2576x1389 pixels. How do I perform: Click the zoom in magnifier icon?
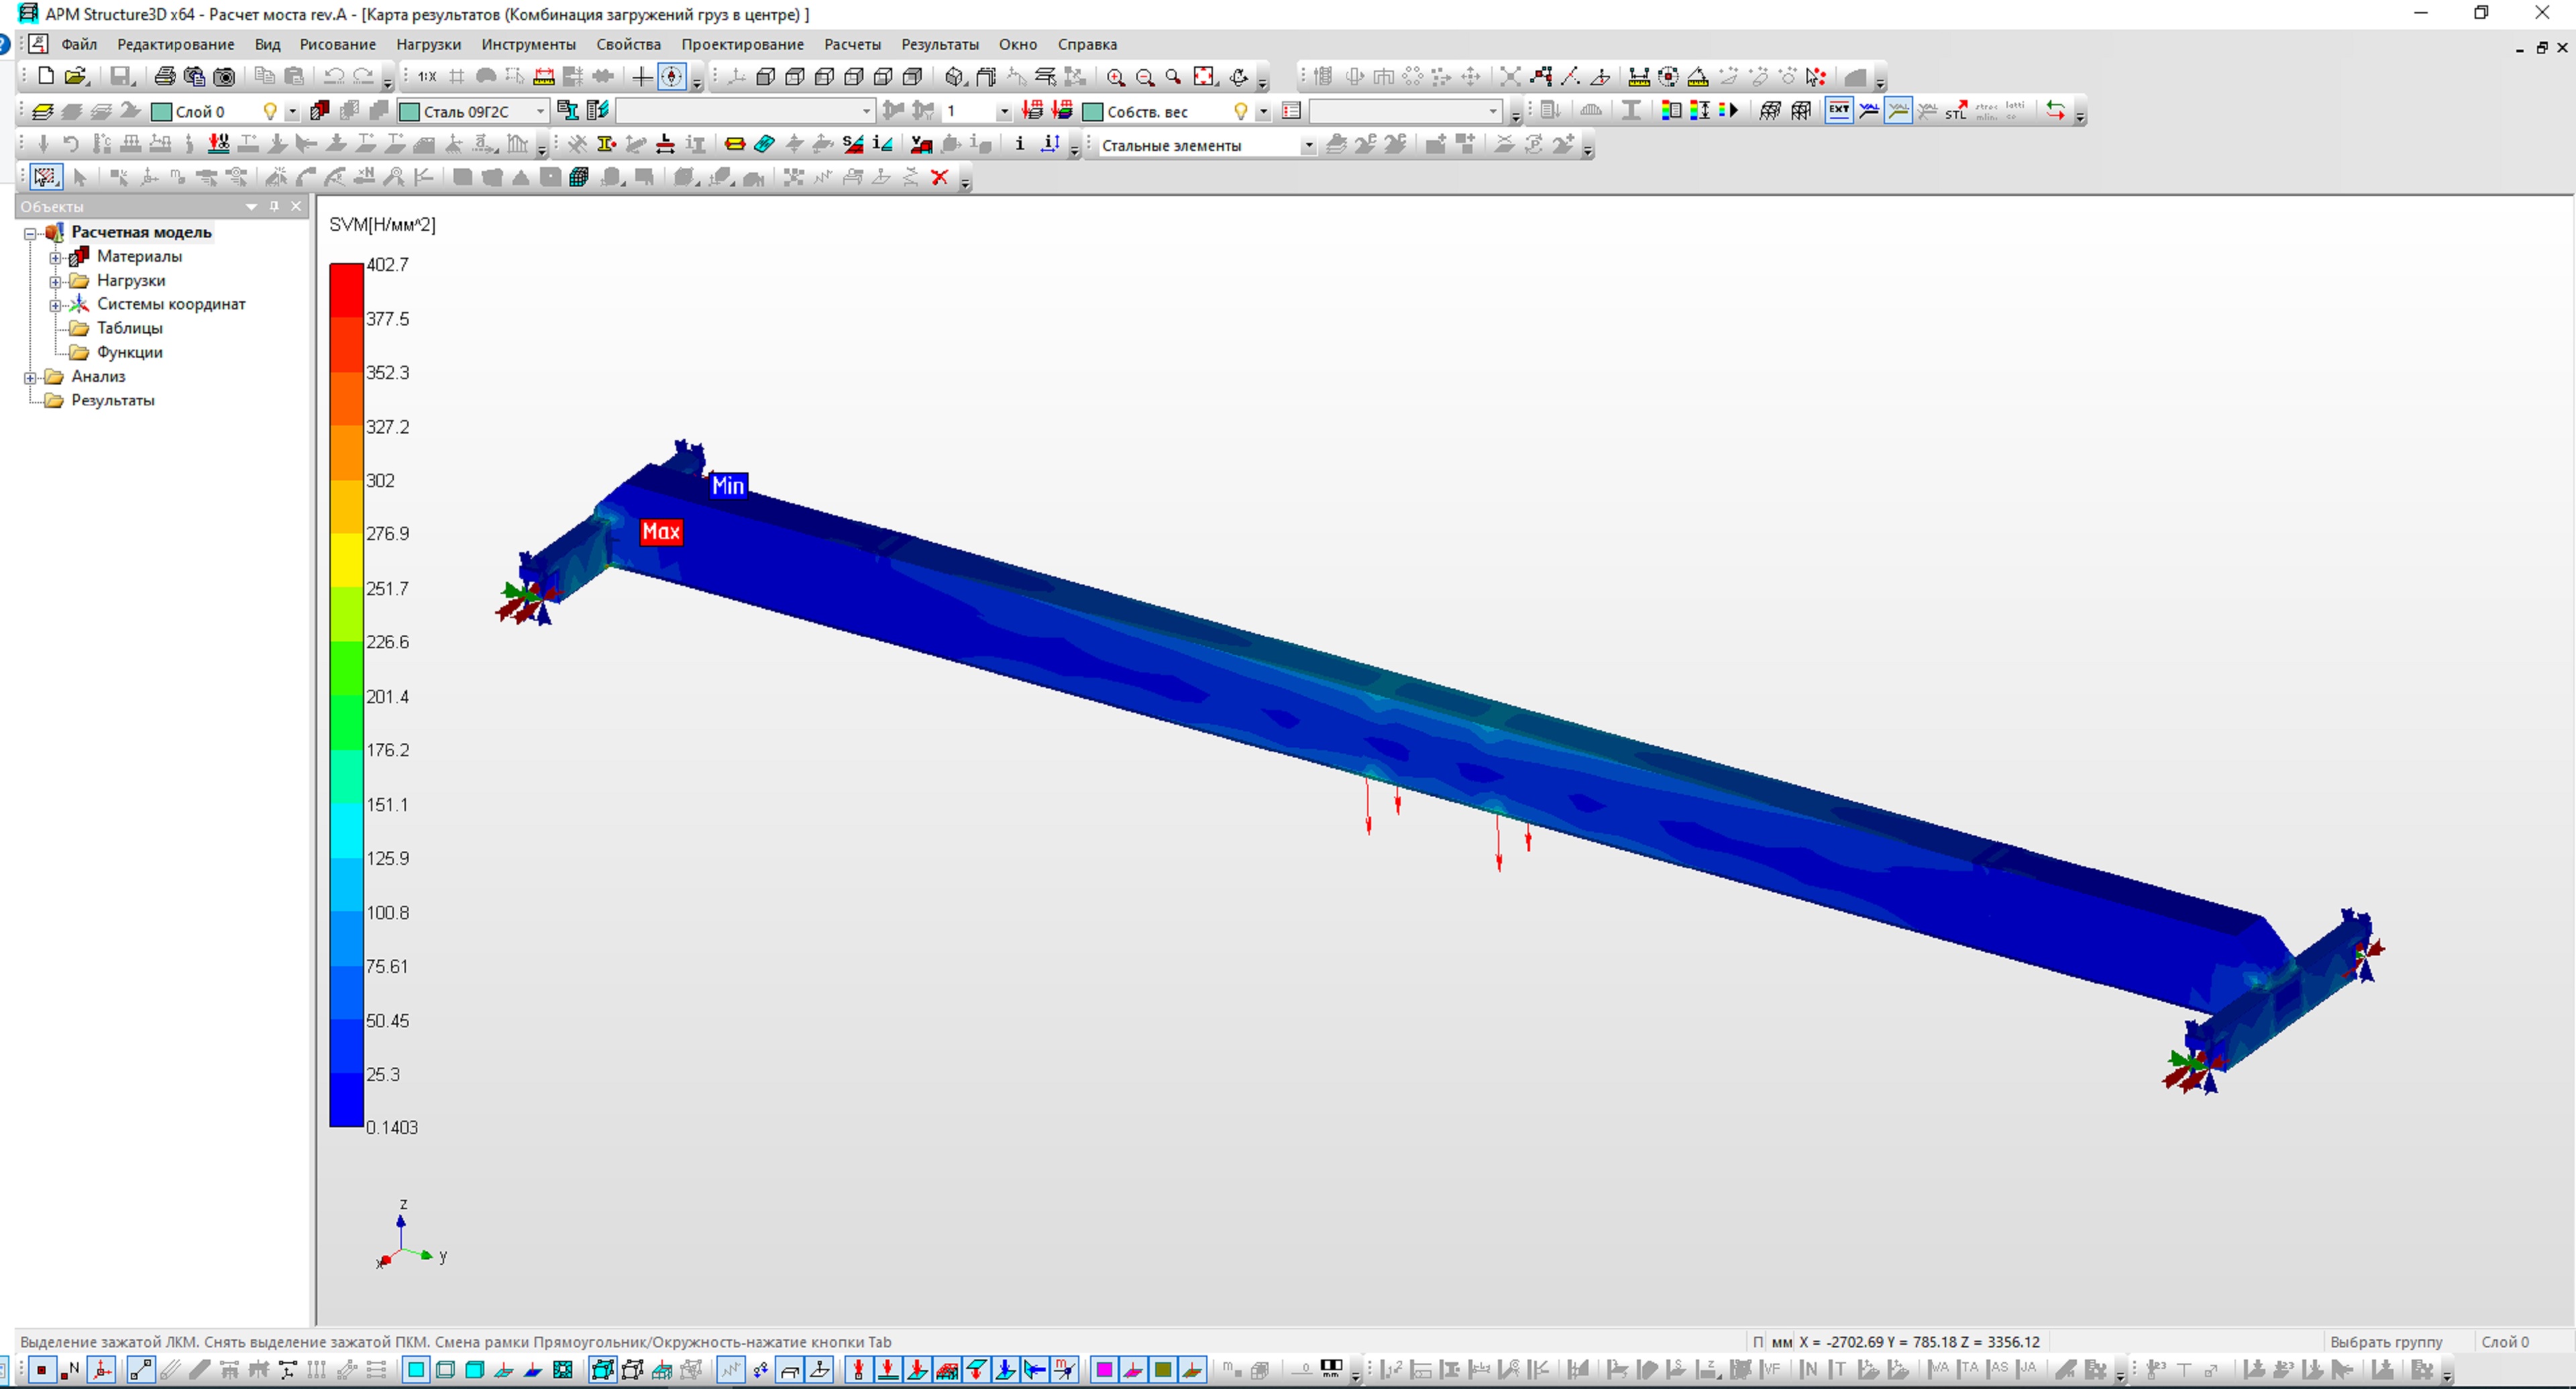coord(1115,77)
